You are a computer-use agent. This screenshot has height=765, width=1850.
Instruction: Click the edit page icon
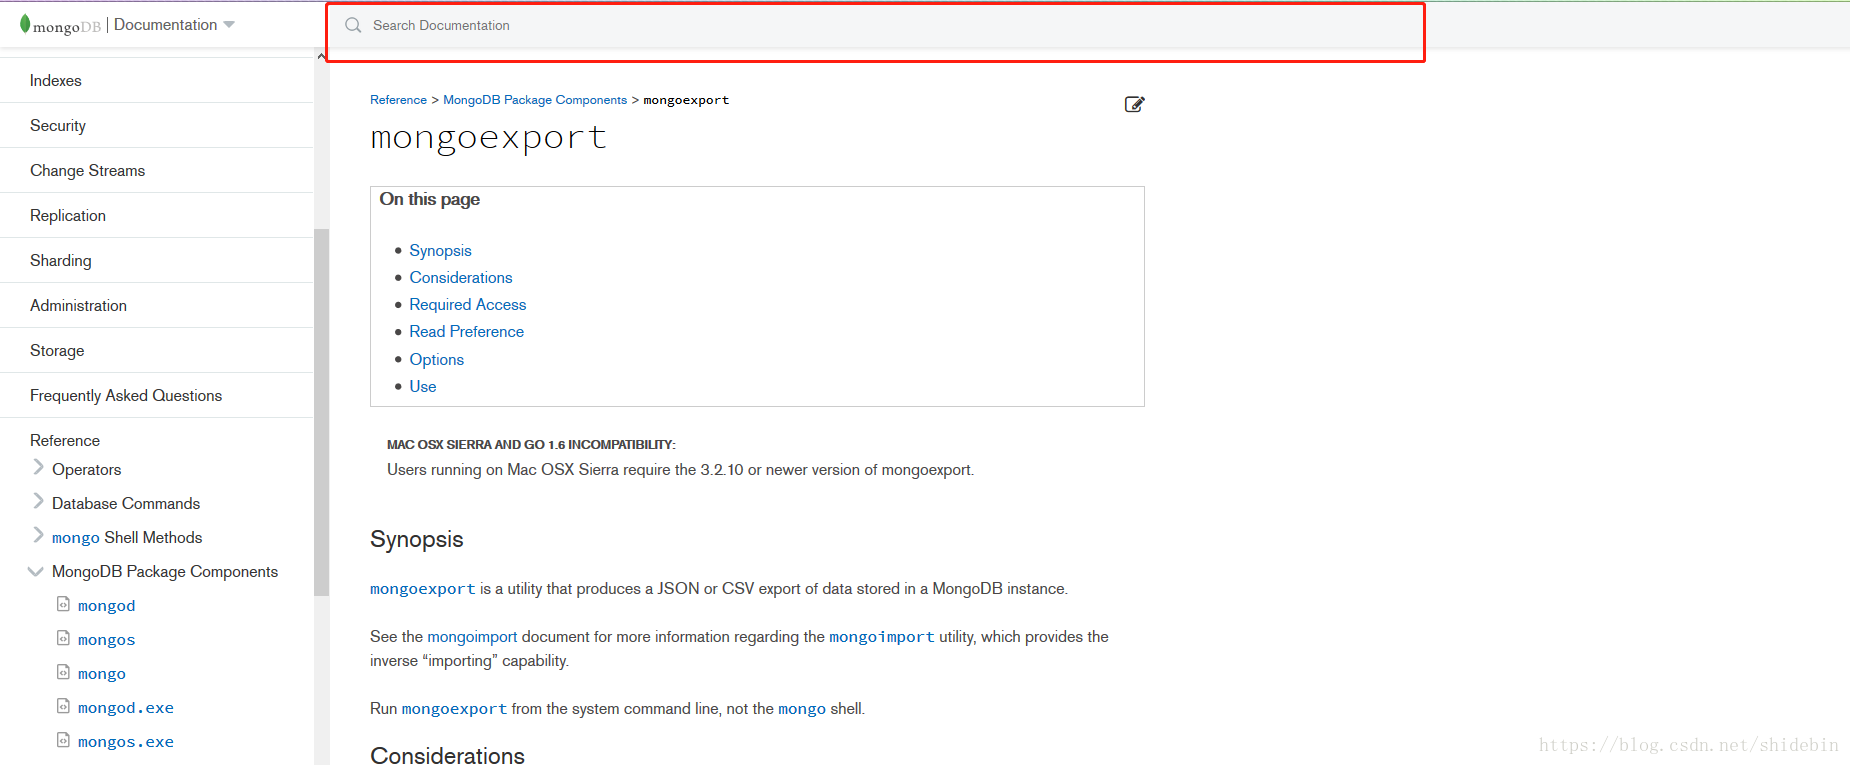[x=1134, y=104]
